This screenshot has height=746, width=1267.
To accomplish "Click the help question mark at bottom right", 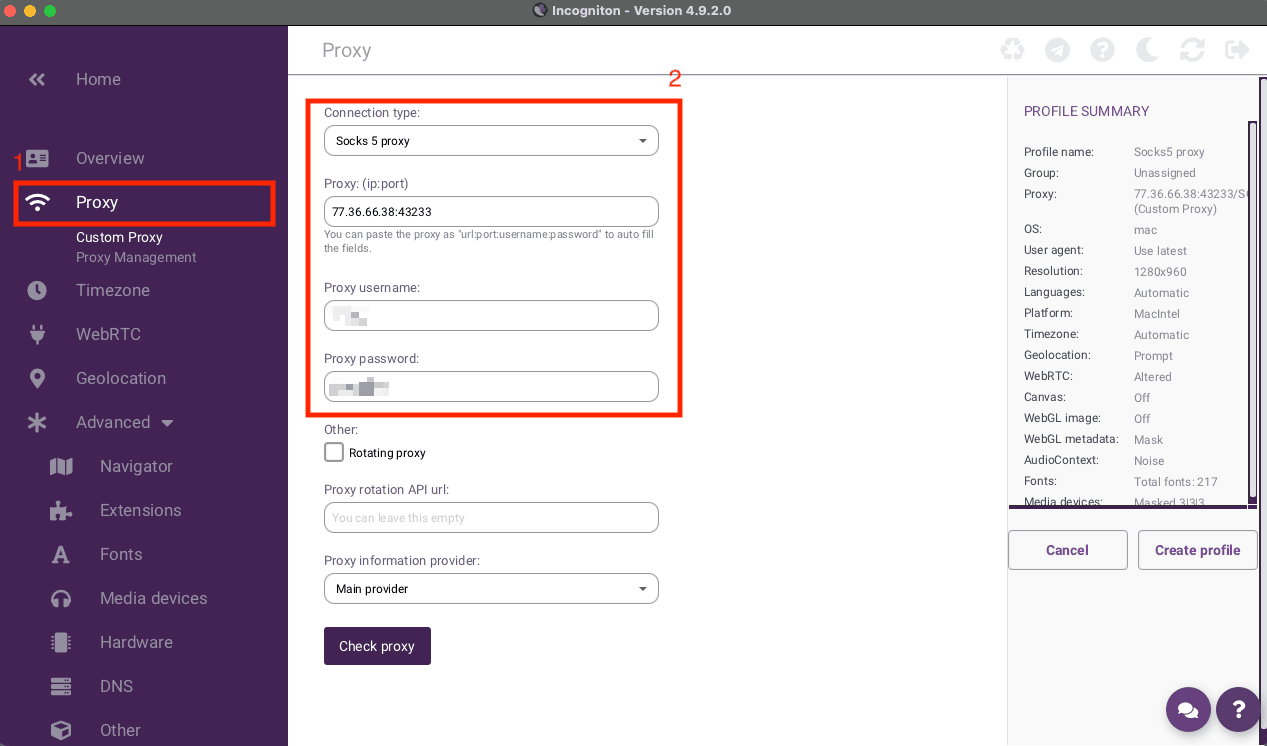I will (1238, 709).
